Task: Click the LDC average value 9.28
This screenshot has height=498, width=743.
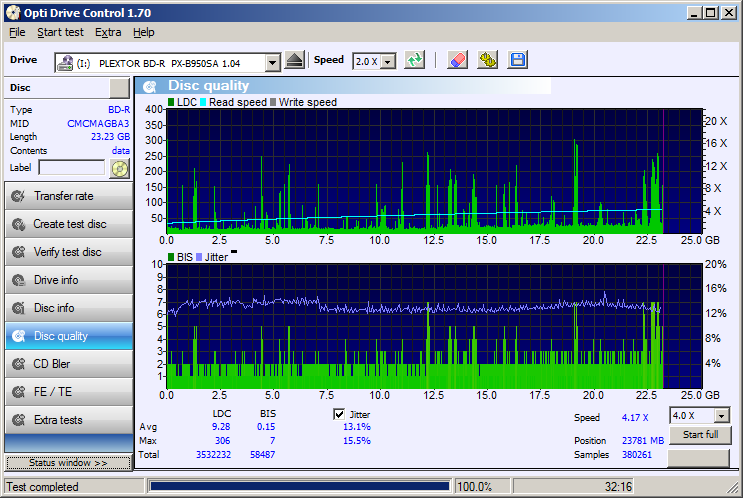Action: pos(221,427)
